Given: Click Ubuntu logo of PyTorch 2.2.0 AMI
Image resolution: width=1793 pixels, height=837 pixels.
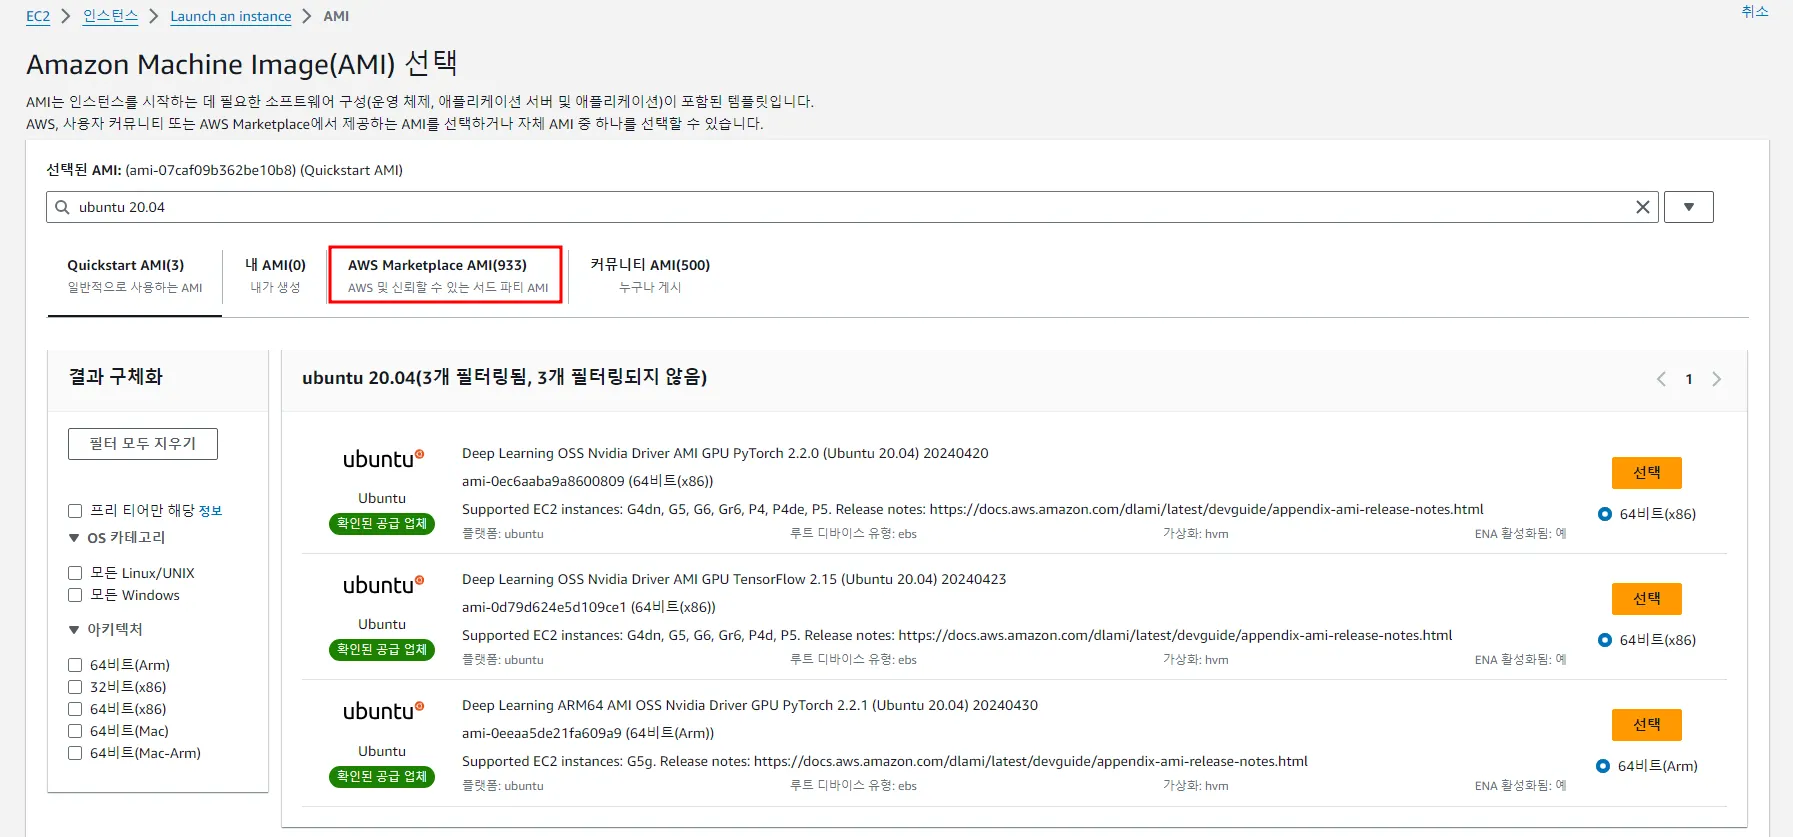Looking at the screenshot, I should [x=383, y=459].
